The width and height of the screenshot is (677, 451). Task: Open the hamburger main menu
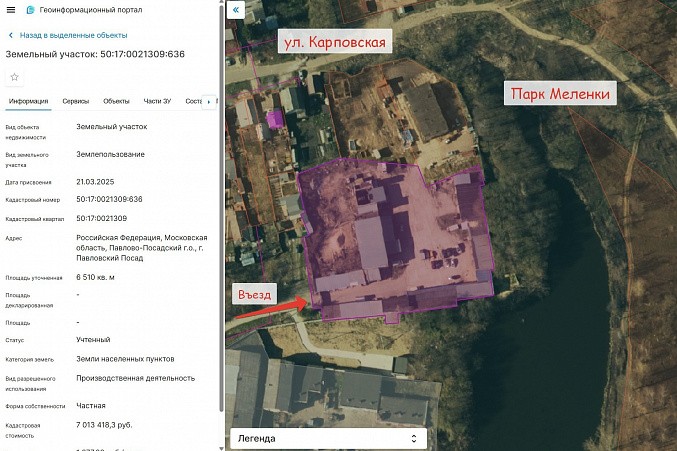(x=10, y=10)
